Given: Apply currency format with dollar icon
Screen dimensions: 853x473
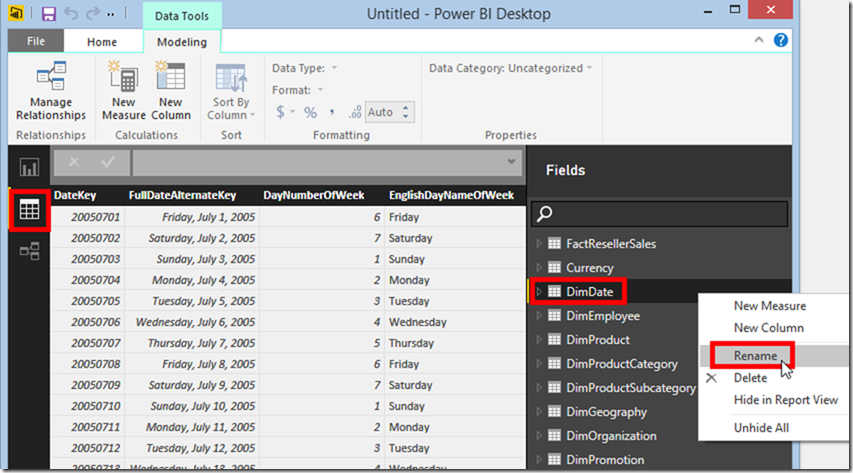Looking at the screenshot, I should (280, 112).
